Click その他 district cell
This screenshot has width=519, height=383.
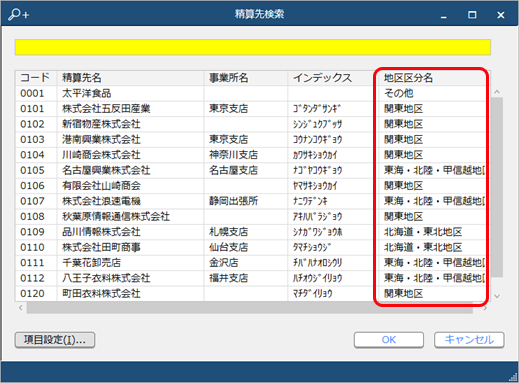pos(432,93)
